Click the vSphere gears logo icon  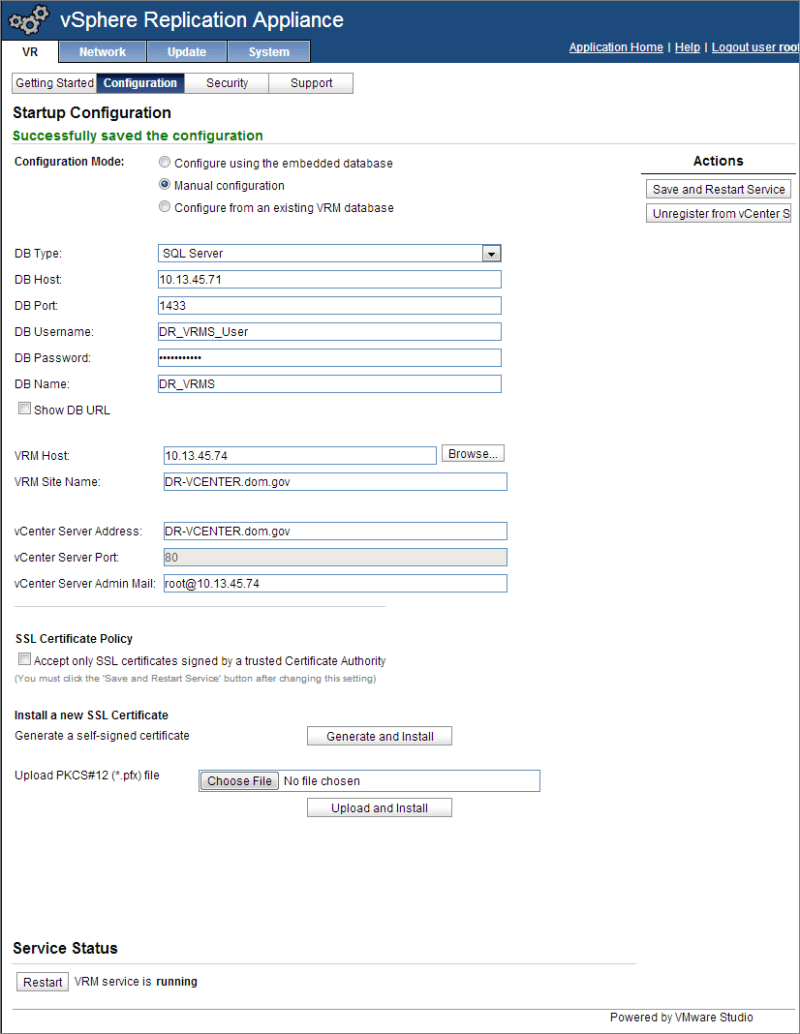(30, 20)
